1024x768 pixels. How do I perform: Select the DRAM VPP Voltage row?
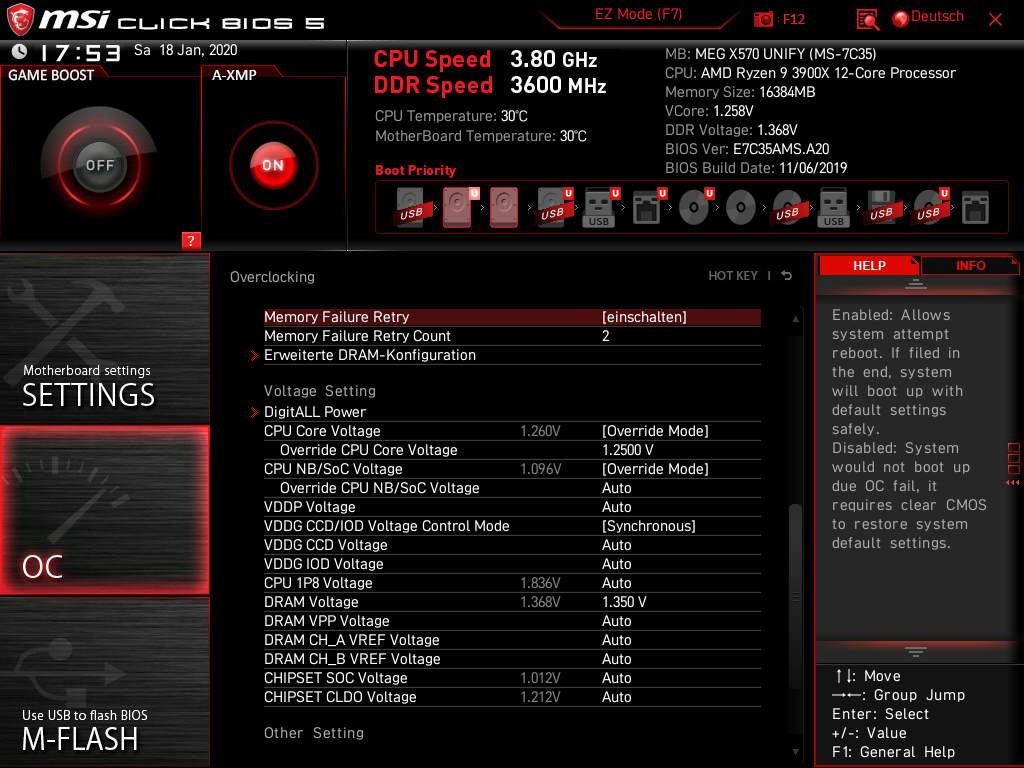pyautogui.click(x=512, y=621)
